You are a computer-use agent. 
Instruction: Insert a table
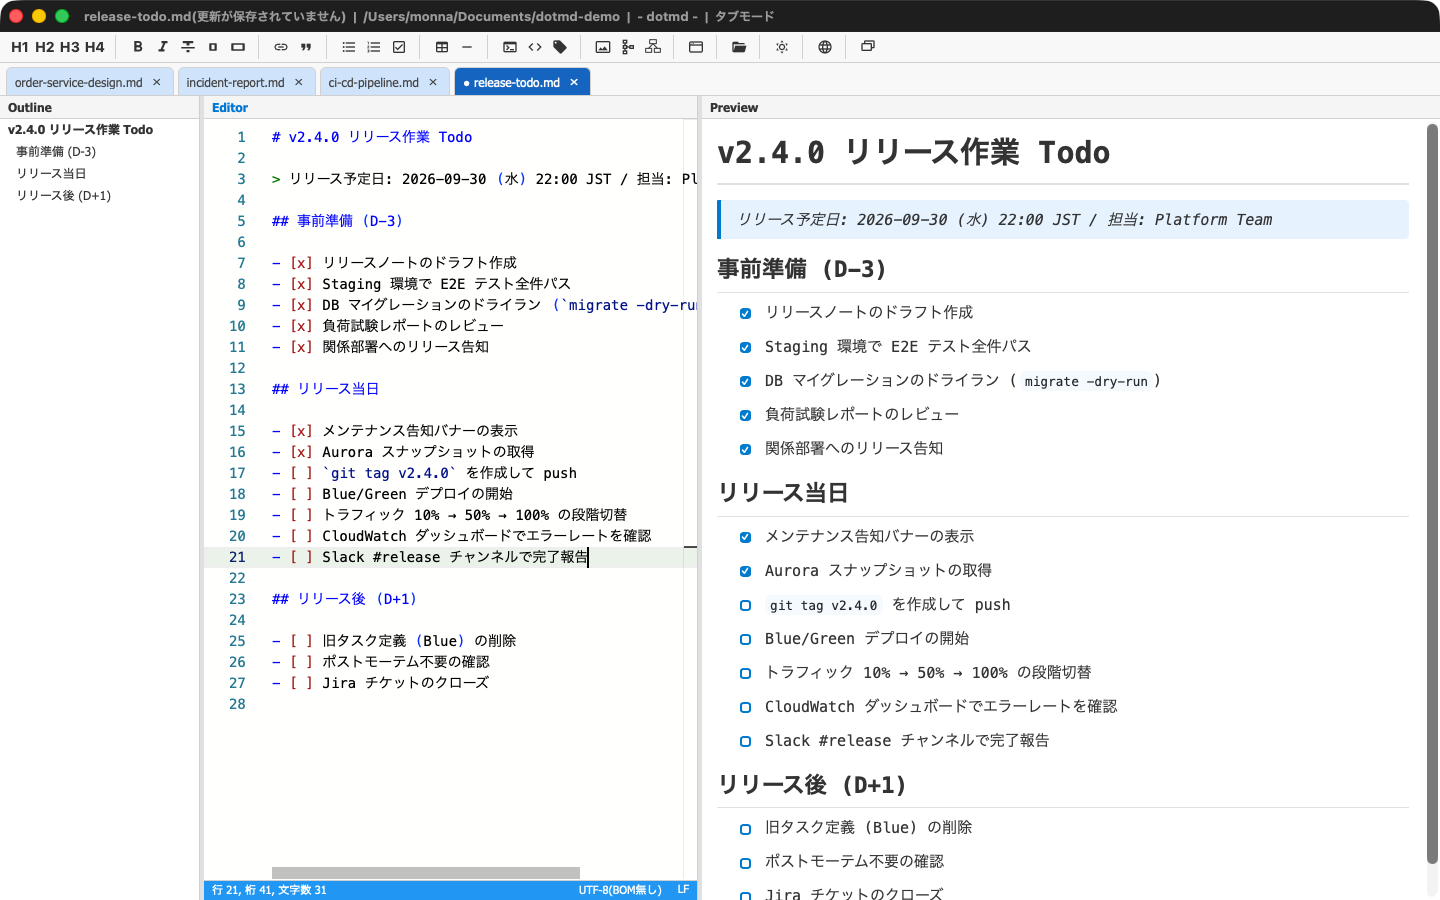(442, 47)
